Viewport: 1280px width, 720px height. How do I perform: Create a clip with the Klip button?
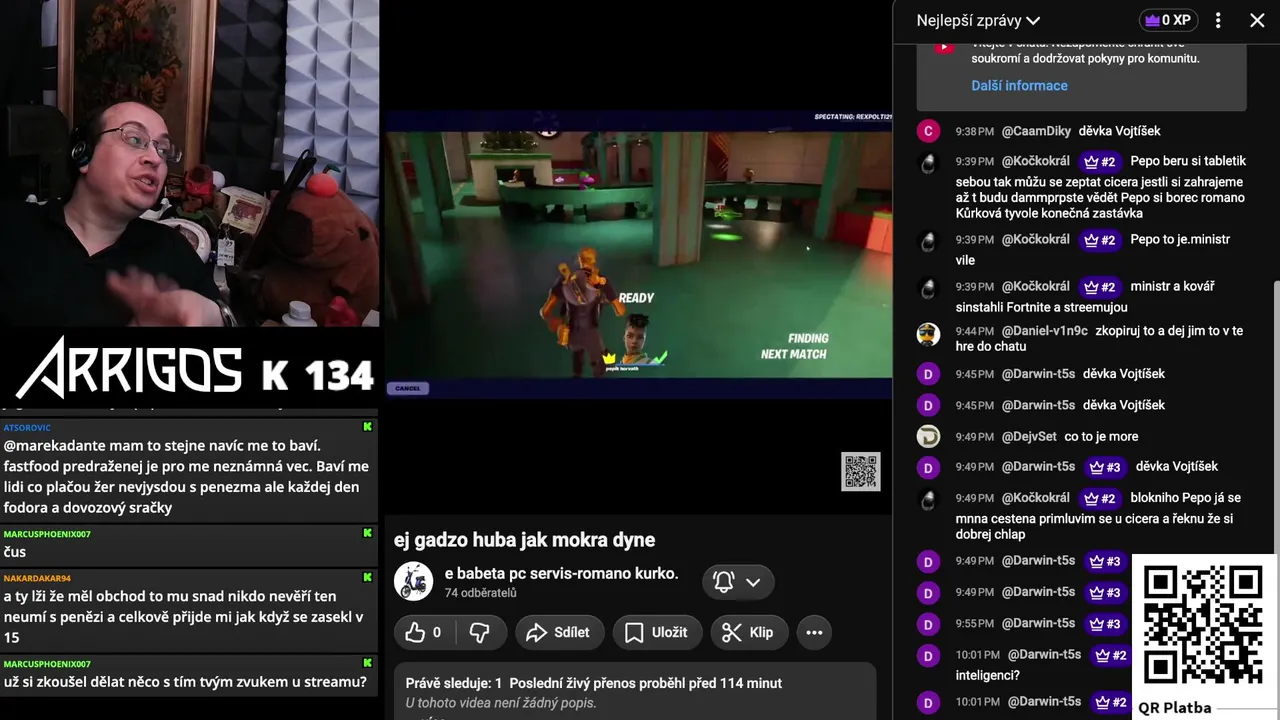[x=747, y=632]
